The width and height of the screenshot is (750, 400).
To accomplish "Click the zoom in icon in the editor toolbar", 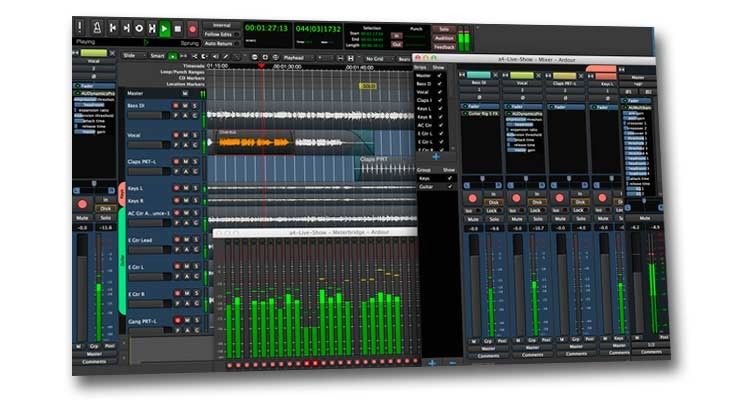I will [x=265, y=57].
